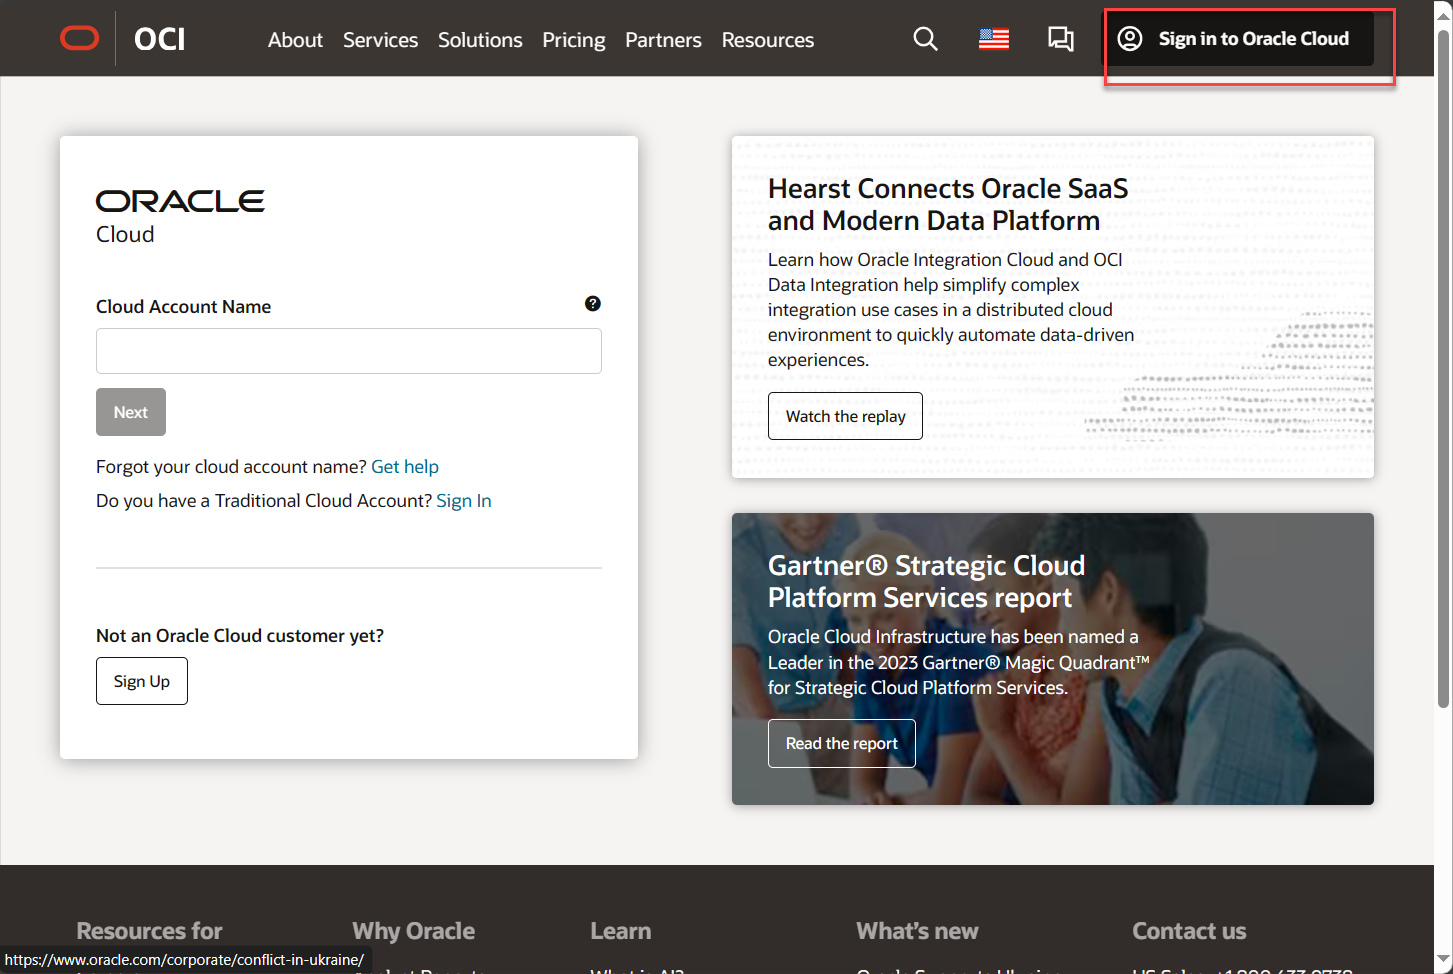Click Sign In for Traditional Cloud Account

click(x=463, y=500)
